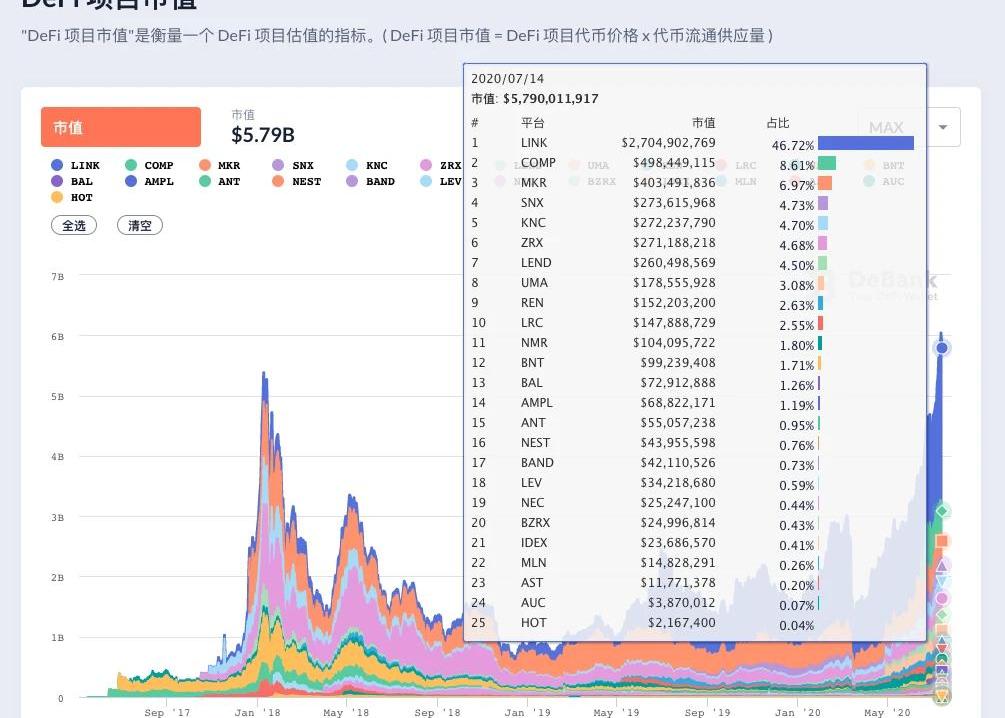Viewport: 1005px width, 718px height.
Task: Click the NEST orange legend marker
Action: [x=278, y=182]
